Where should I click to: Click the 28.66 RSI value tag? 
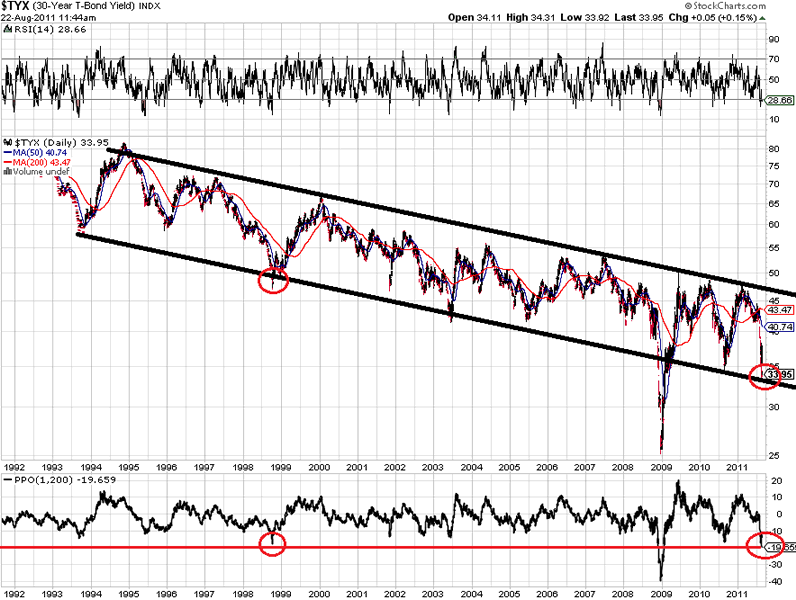pos(779,100)
